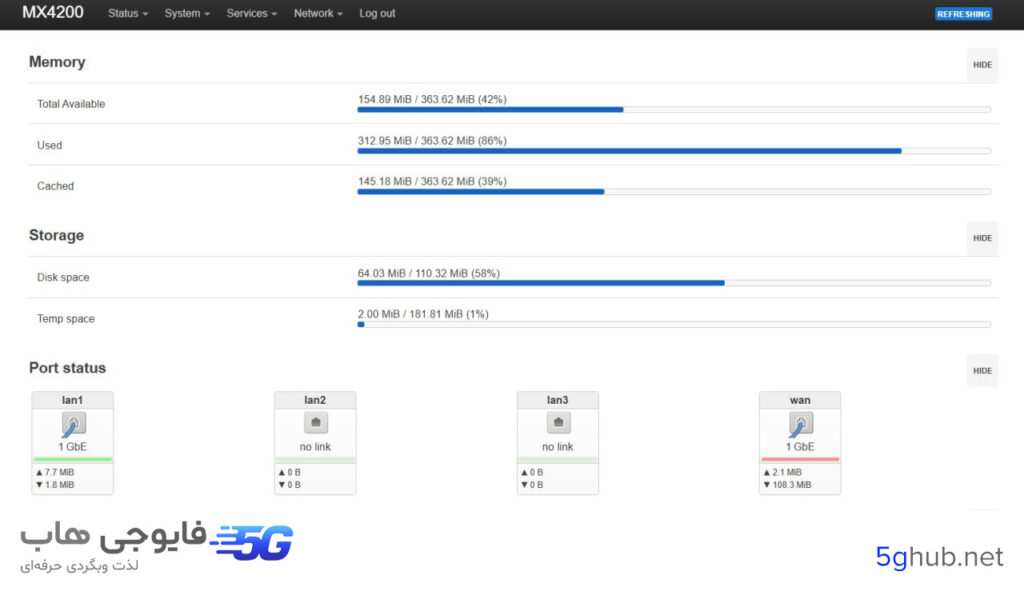Click the lan2 no link status text
The image size is (1024, 591).
pyautogui.click(x=315, y=447)
